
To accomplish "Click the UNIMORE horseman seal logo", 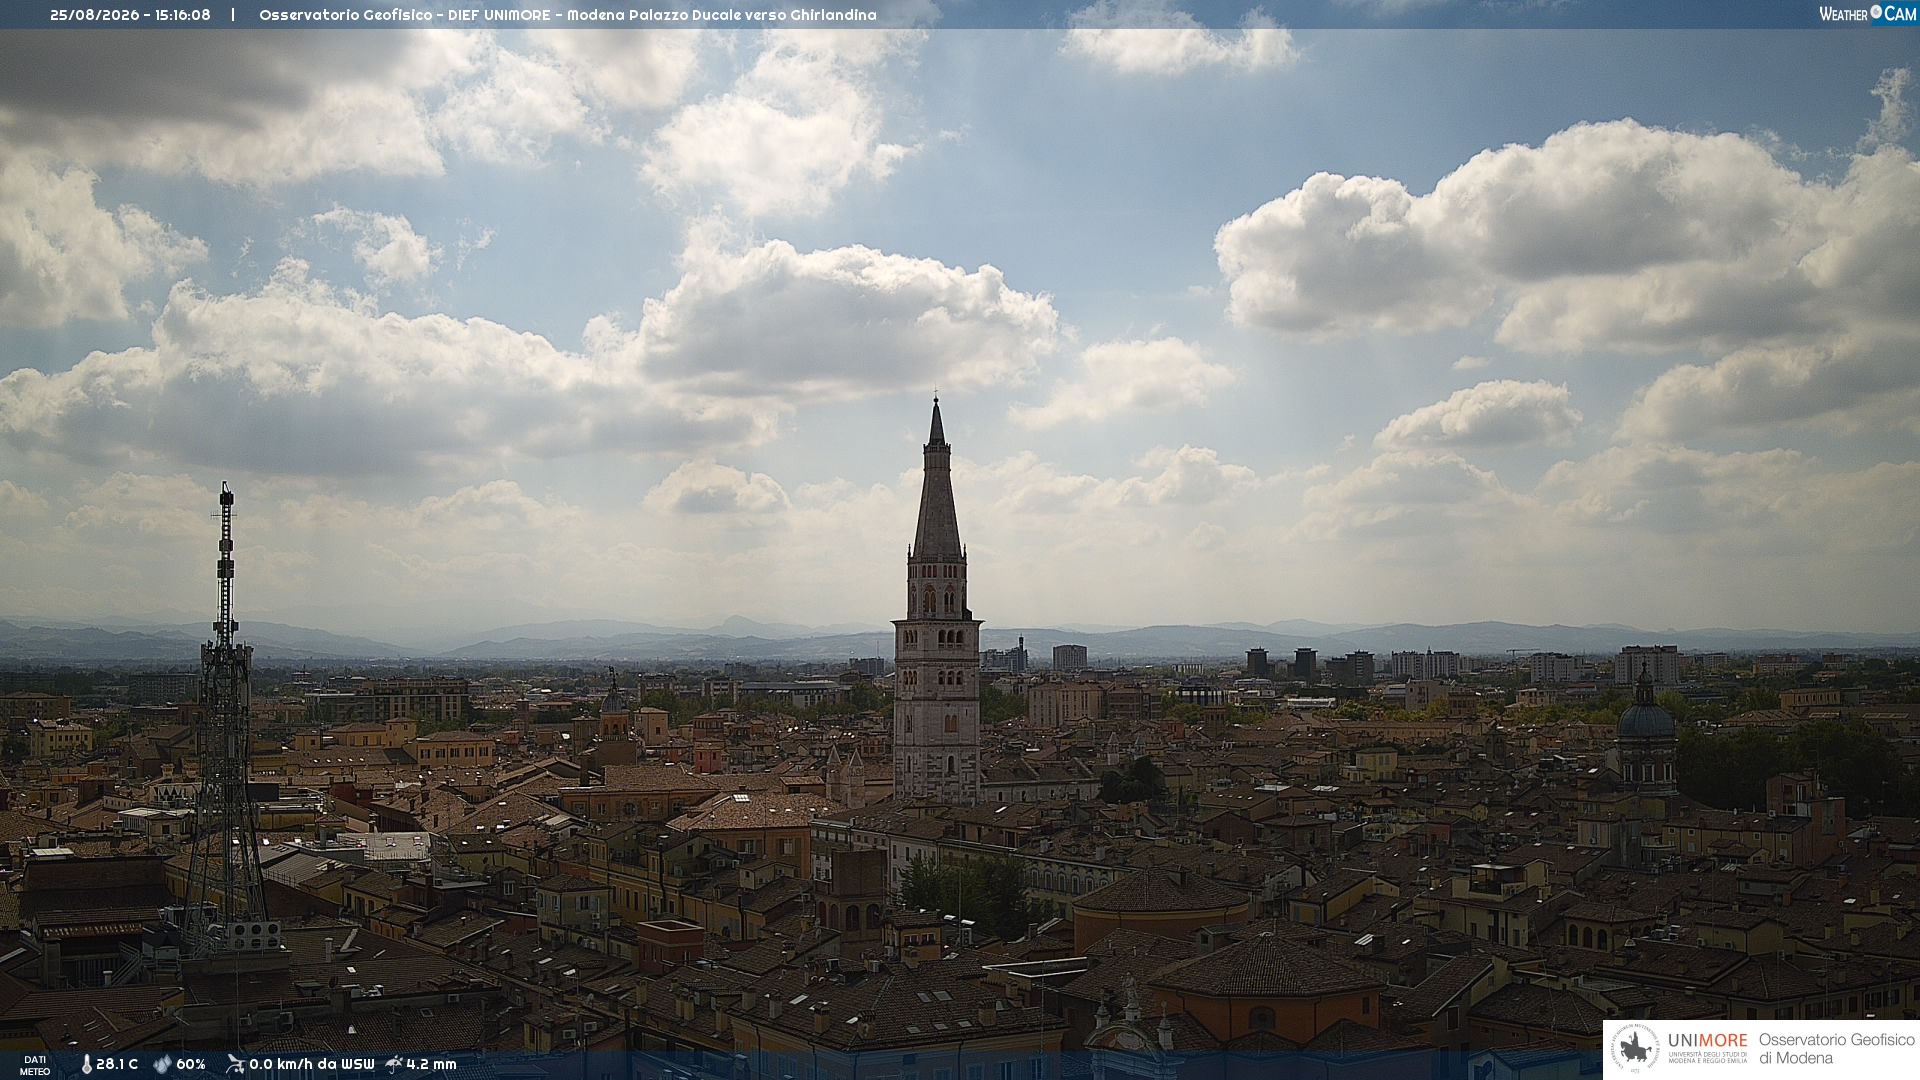I will click(1635, 1049).
